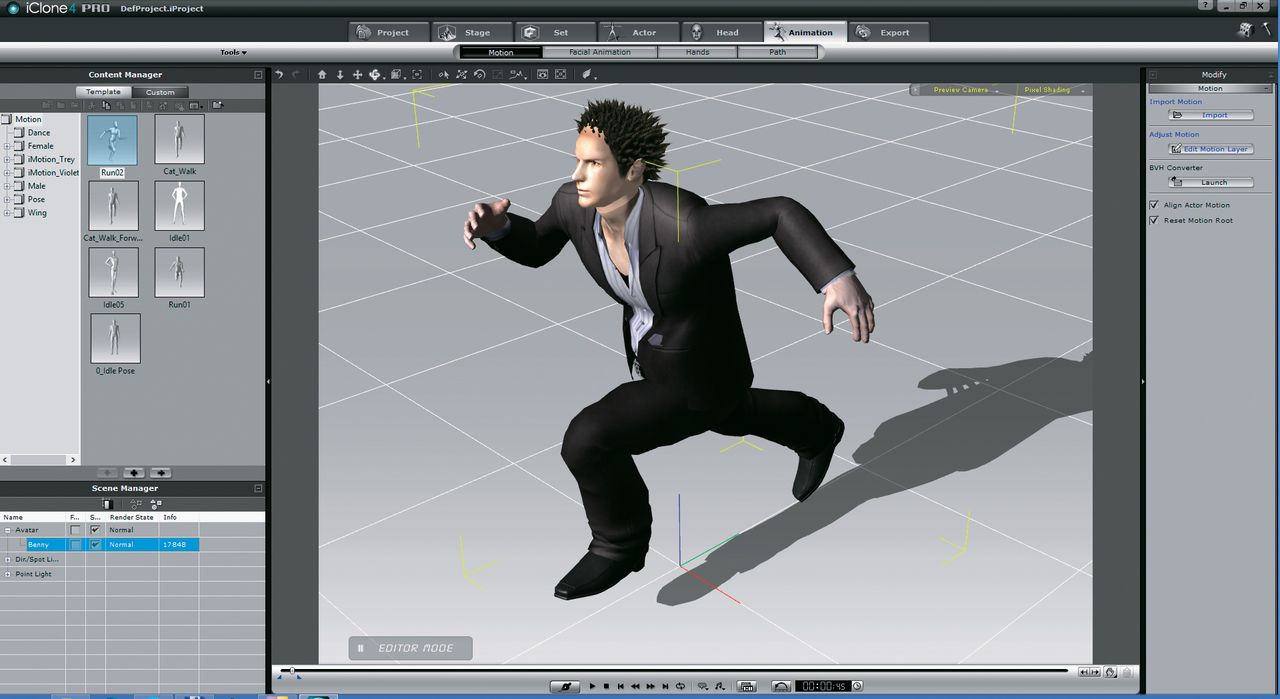1280x699 pixels.
Task: Select the camera rotate tool
Action: point(376,74)
